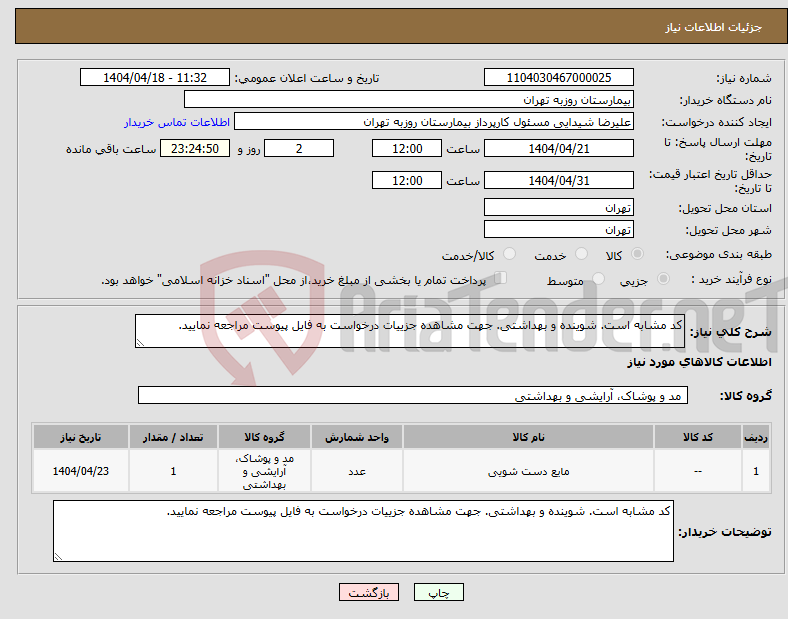Image resolution: width=788 pixels, height=619 pixels.
Task: Click the بازگشت (back) button
Action: point(368,593)
